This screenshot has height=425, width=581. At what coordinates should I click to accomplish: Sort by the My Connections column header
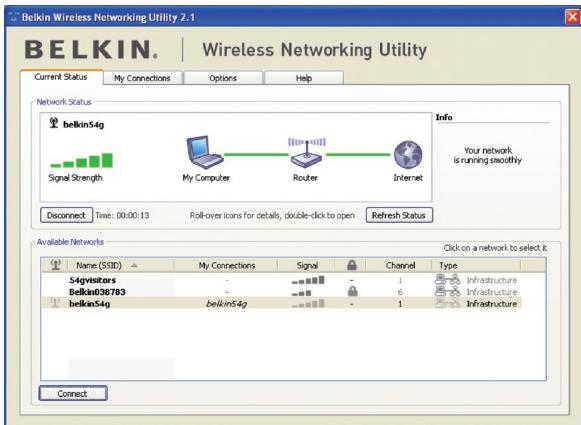(226, 265)
